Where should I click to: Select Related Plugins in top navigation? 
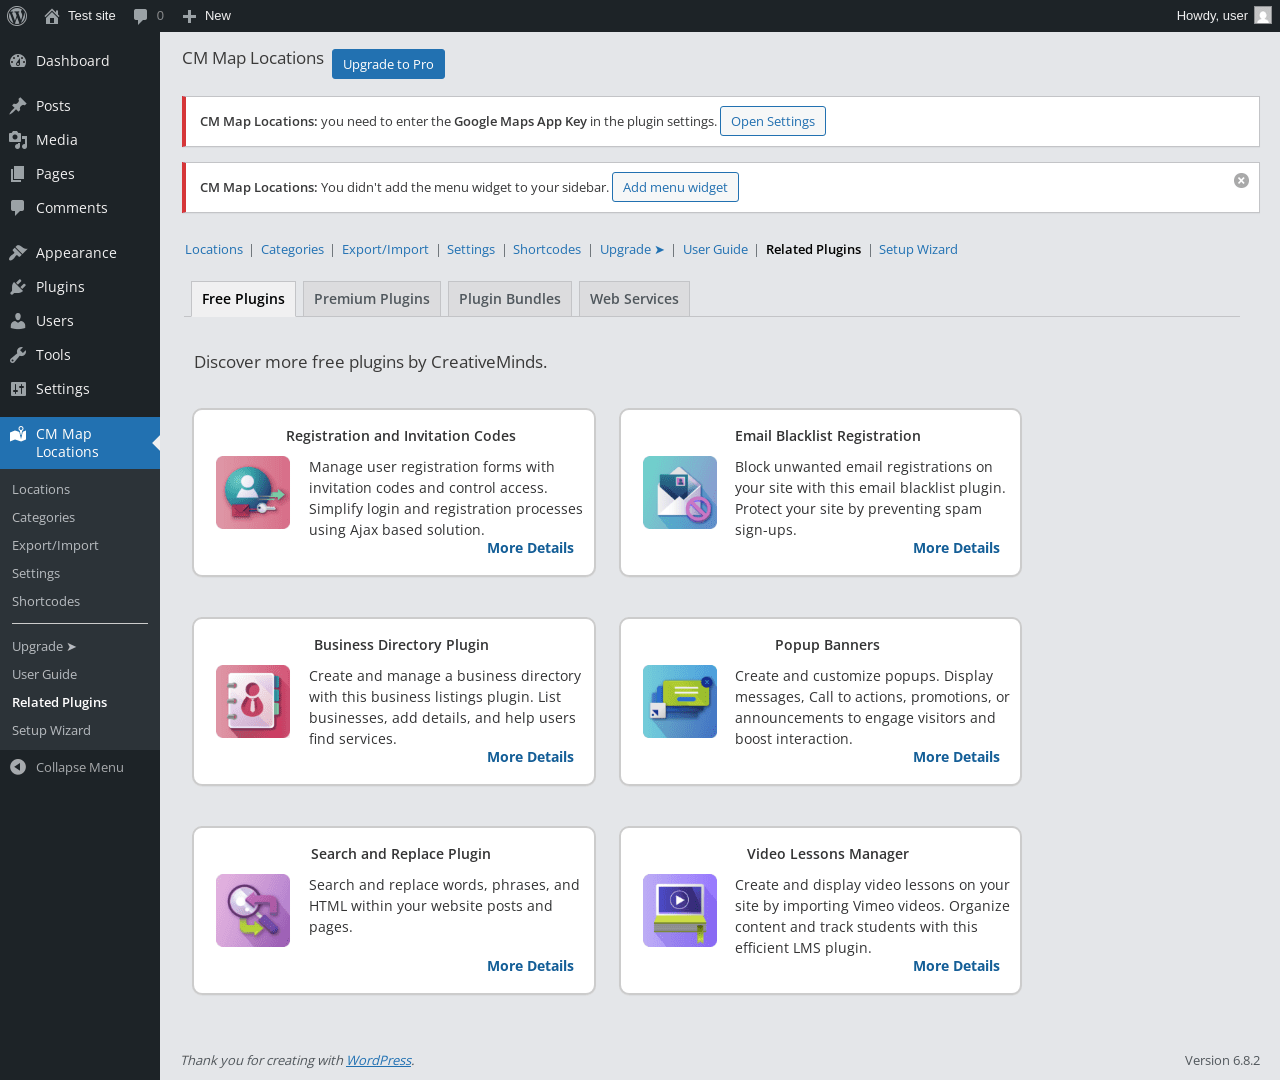pyautogui.click(x=813, y=250)
